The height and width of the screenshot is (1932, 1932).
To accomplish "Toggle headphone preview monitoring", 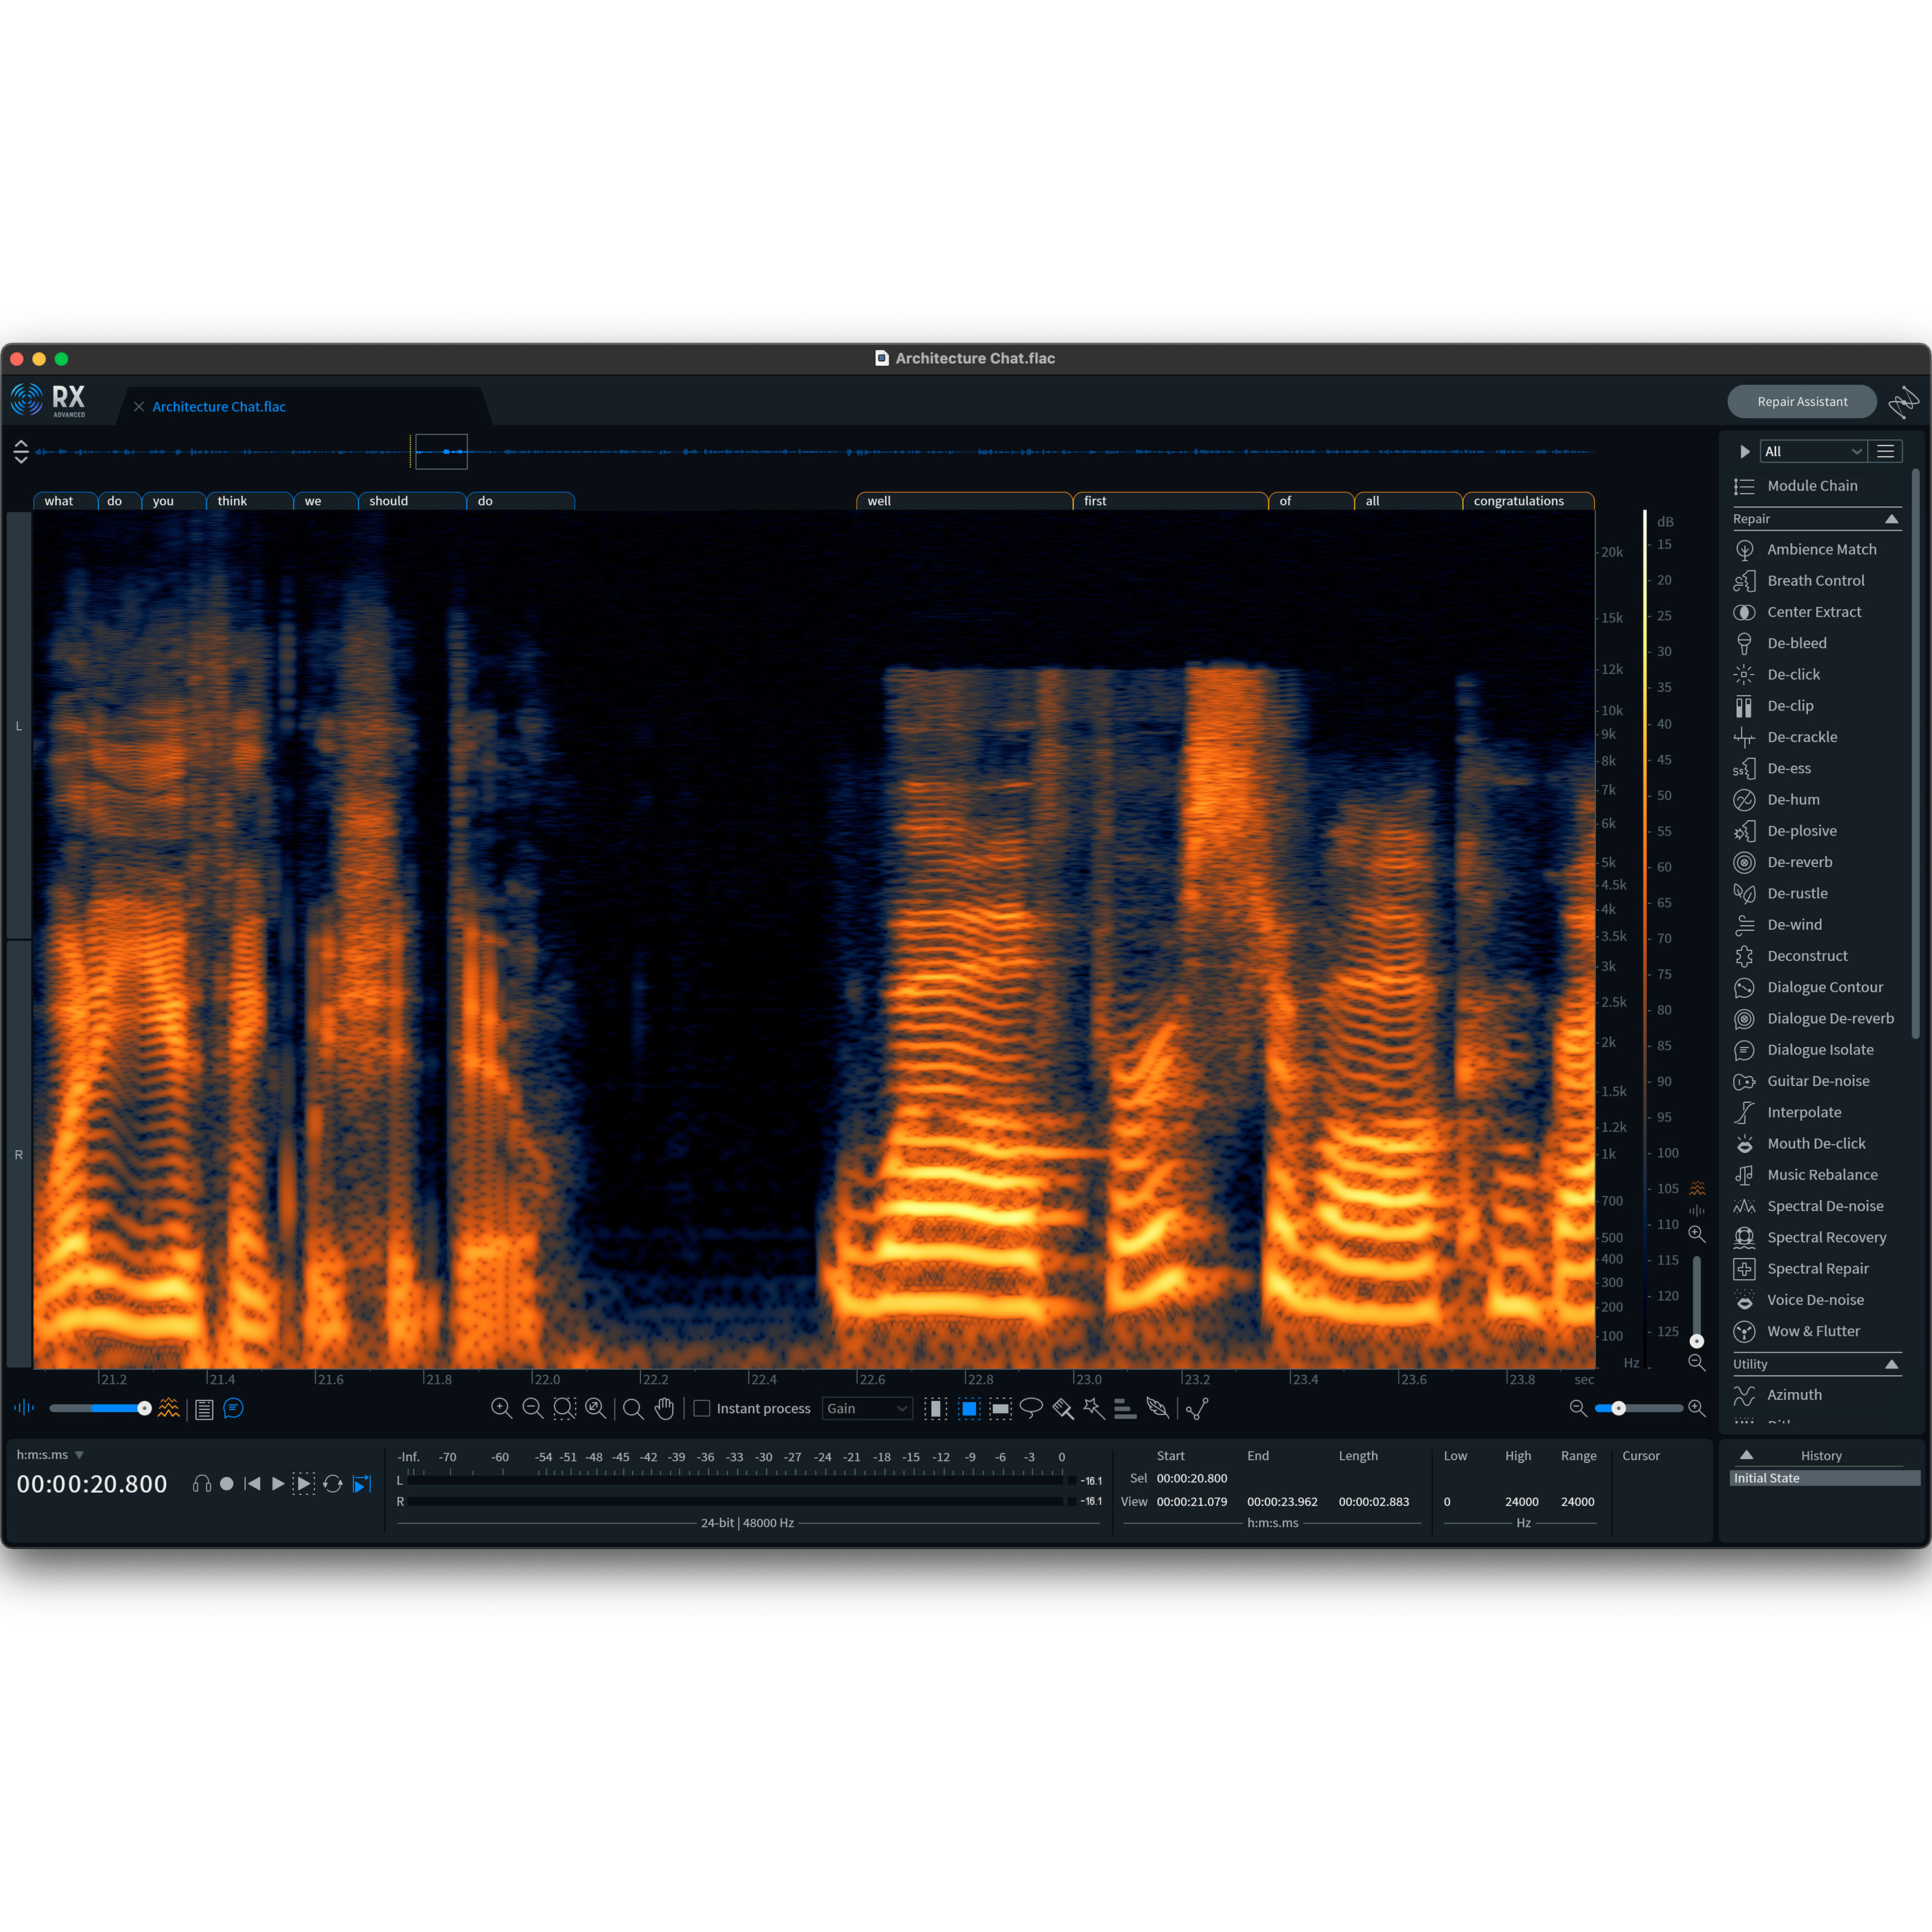I will pos(201,1484).
